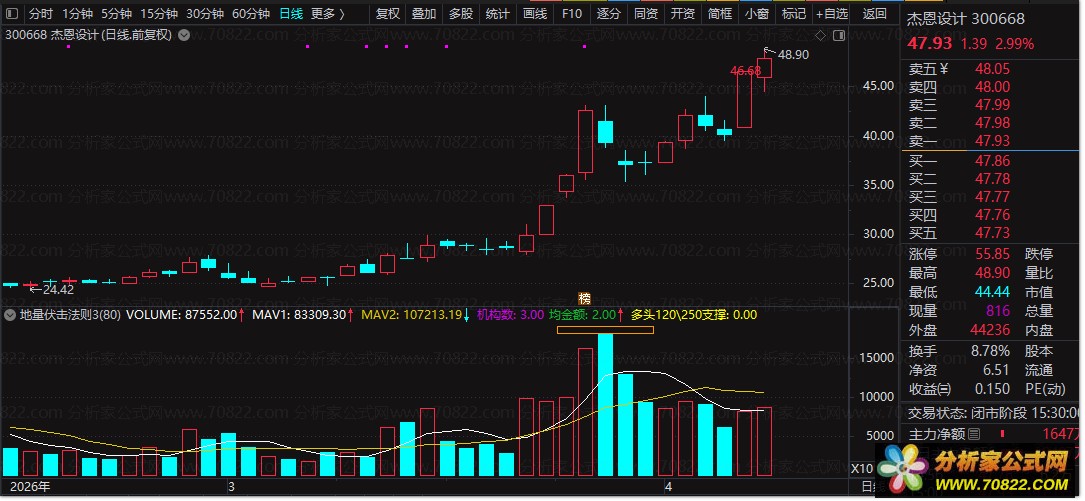Select the 15分钟 period

point(158,13)
